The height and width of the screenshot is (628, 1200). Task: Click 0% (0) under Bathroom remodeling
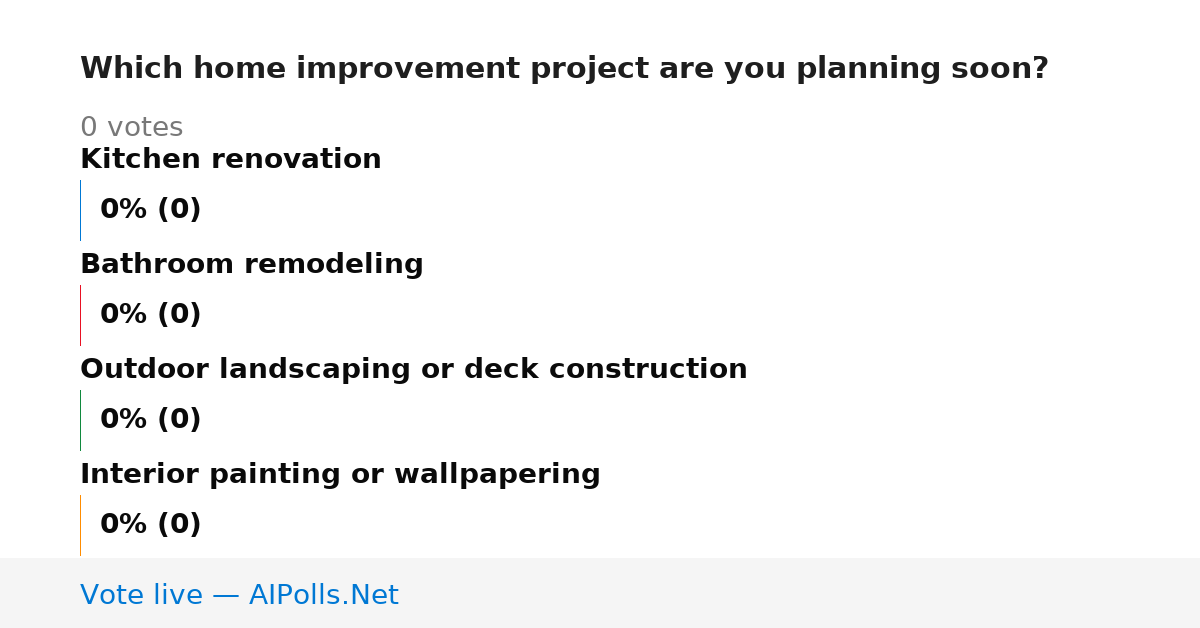(x=151, y=315)
